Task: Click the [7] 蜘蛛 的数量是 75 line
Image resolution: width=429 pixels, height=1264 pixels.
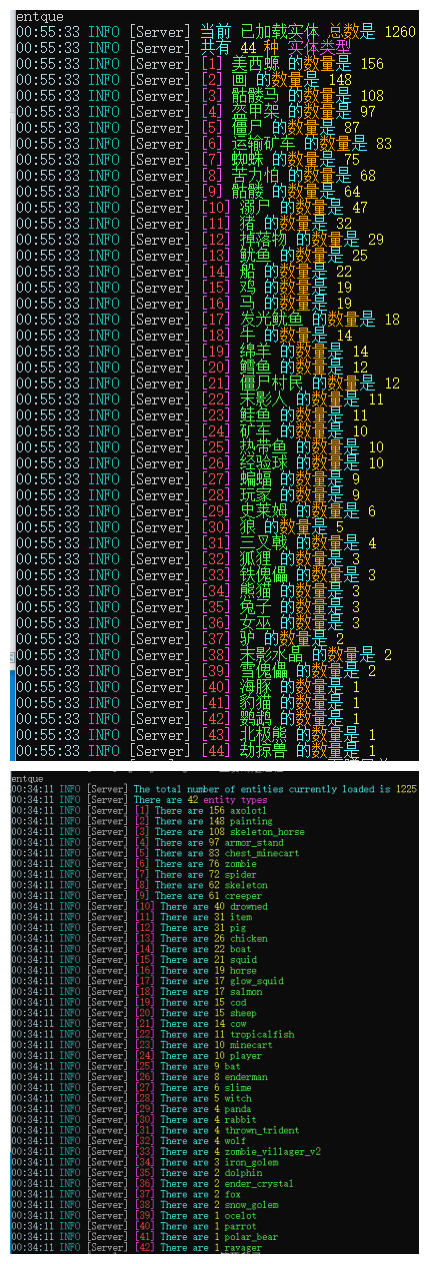Action: 188,159
